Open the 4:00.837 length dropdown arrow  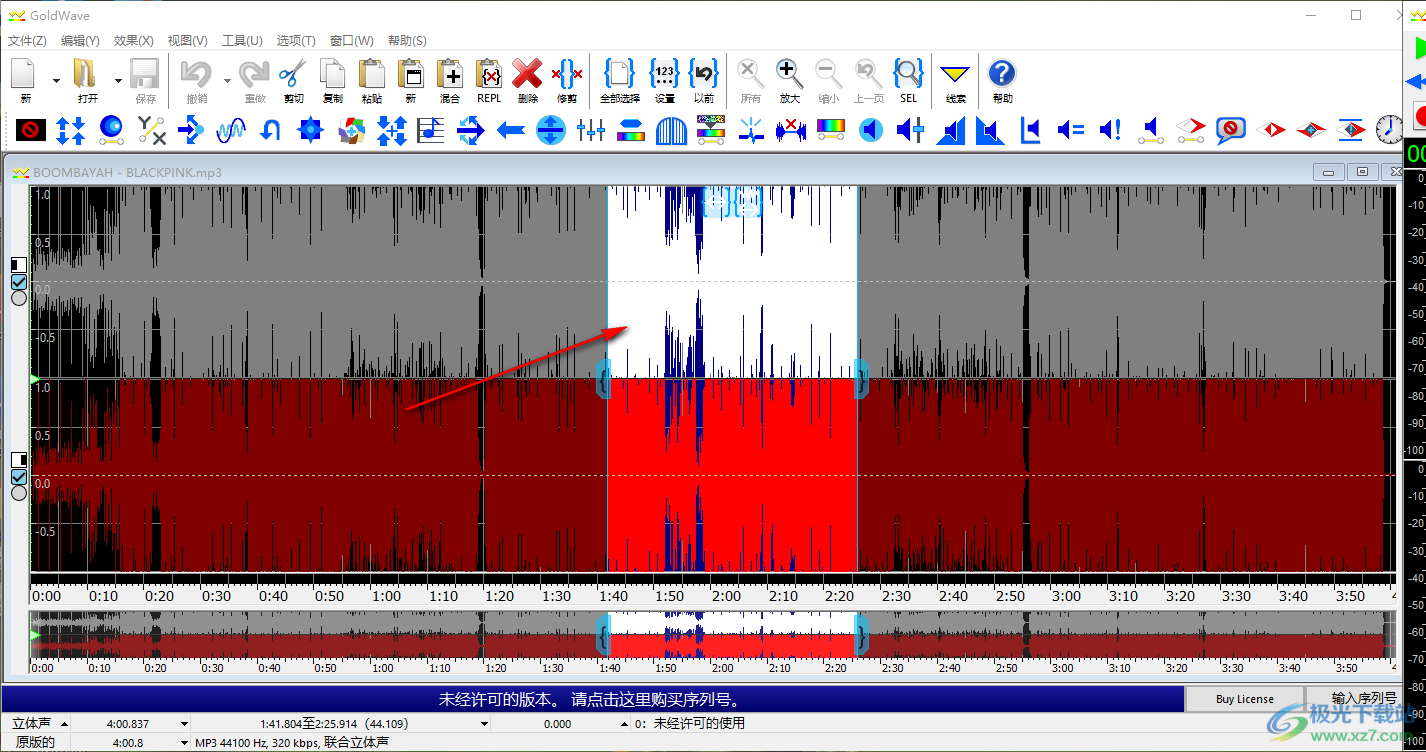(x=184, y=724)
